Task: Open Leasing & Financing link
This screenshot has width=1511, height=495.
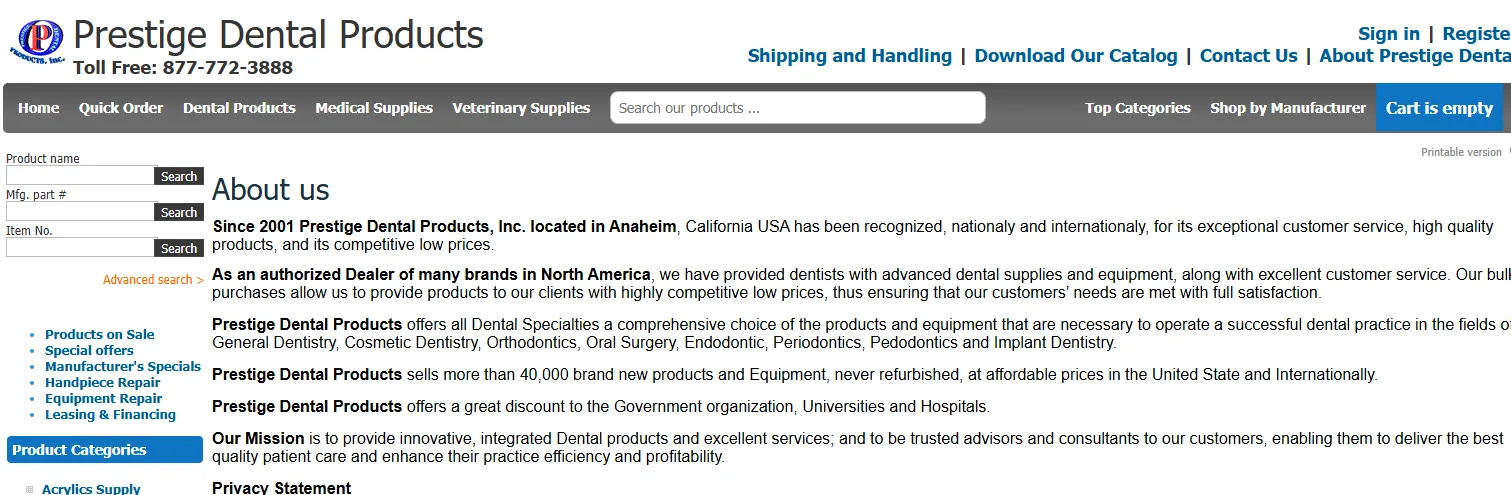Action: (x=110, y=414)
